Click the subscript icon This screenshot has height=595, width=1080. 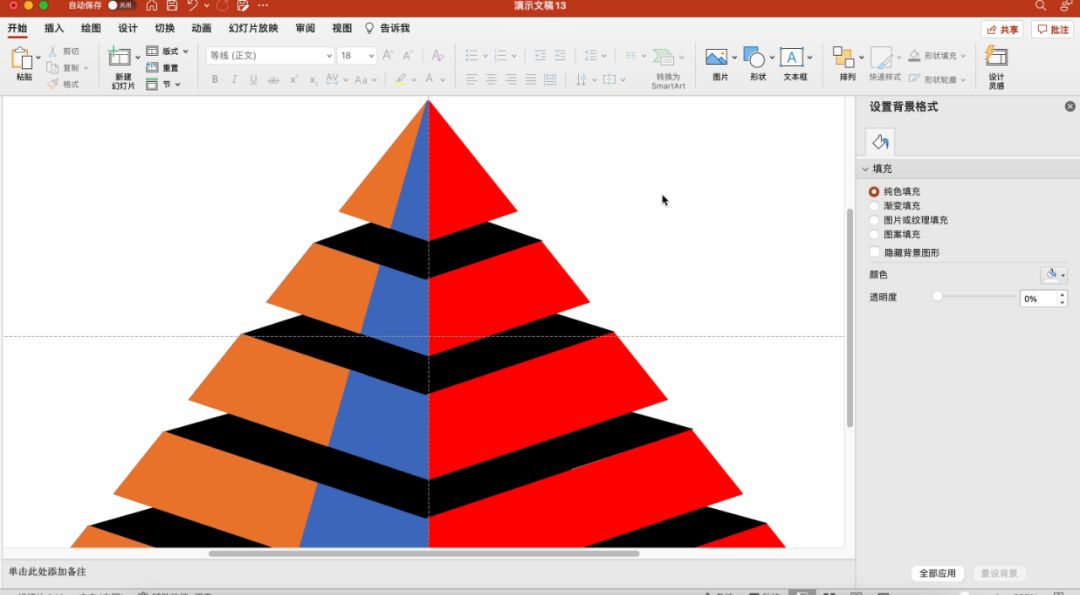click(313, 80)
